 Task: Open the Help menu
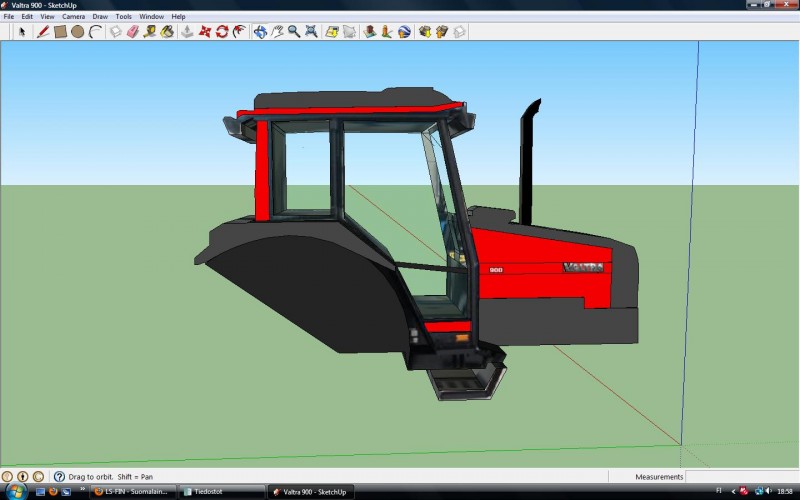(x=178, y=16)
